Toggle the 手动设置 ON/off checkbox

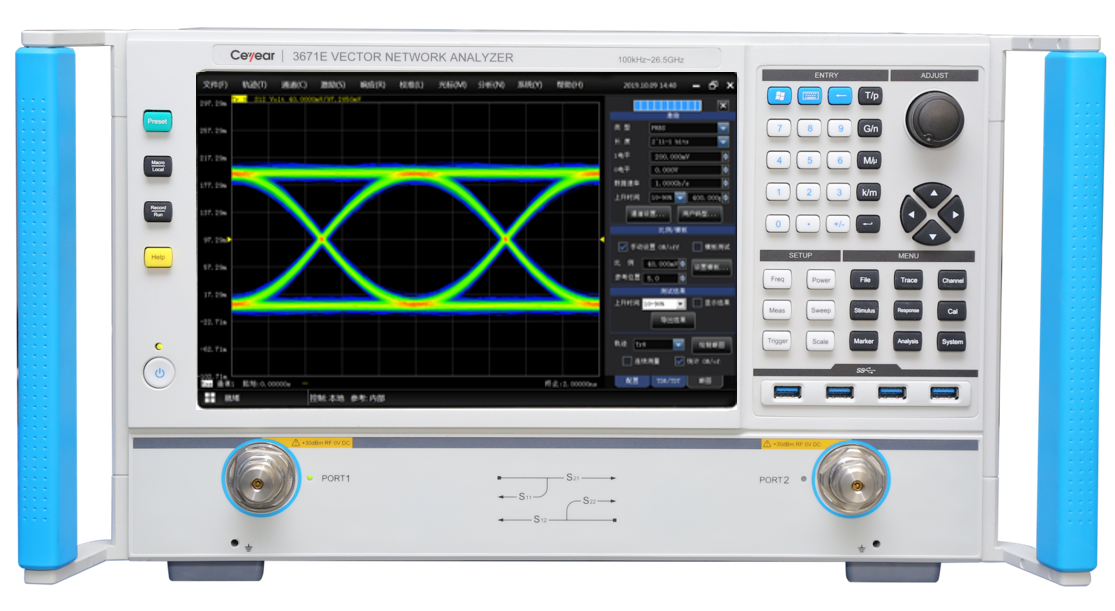pos(624,247)
